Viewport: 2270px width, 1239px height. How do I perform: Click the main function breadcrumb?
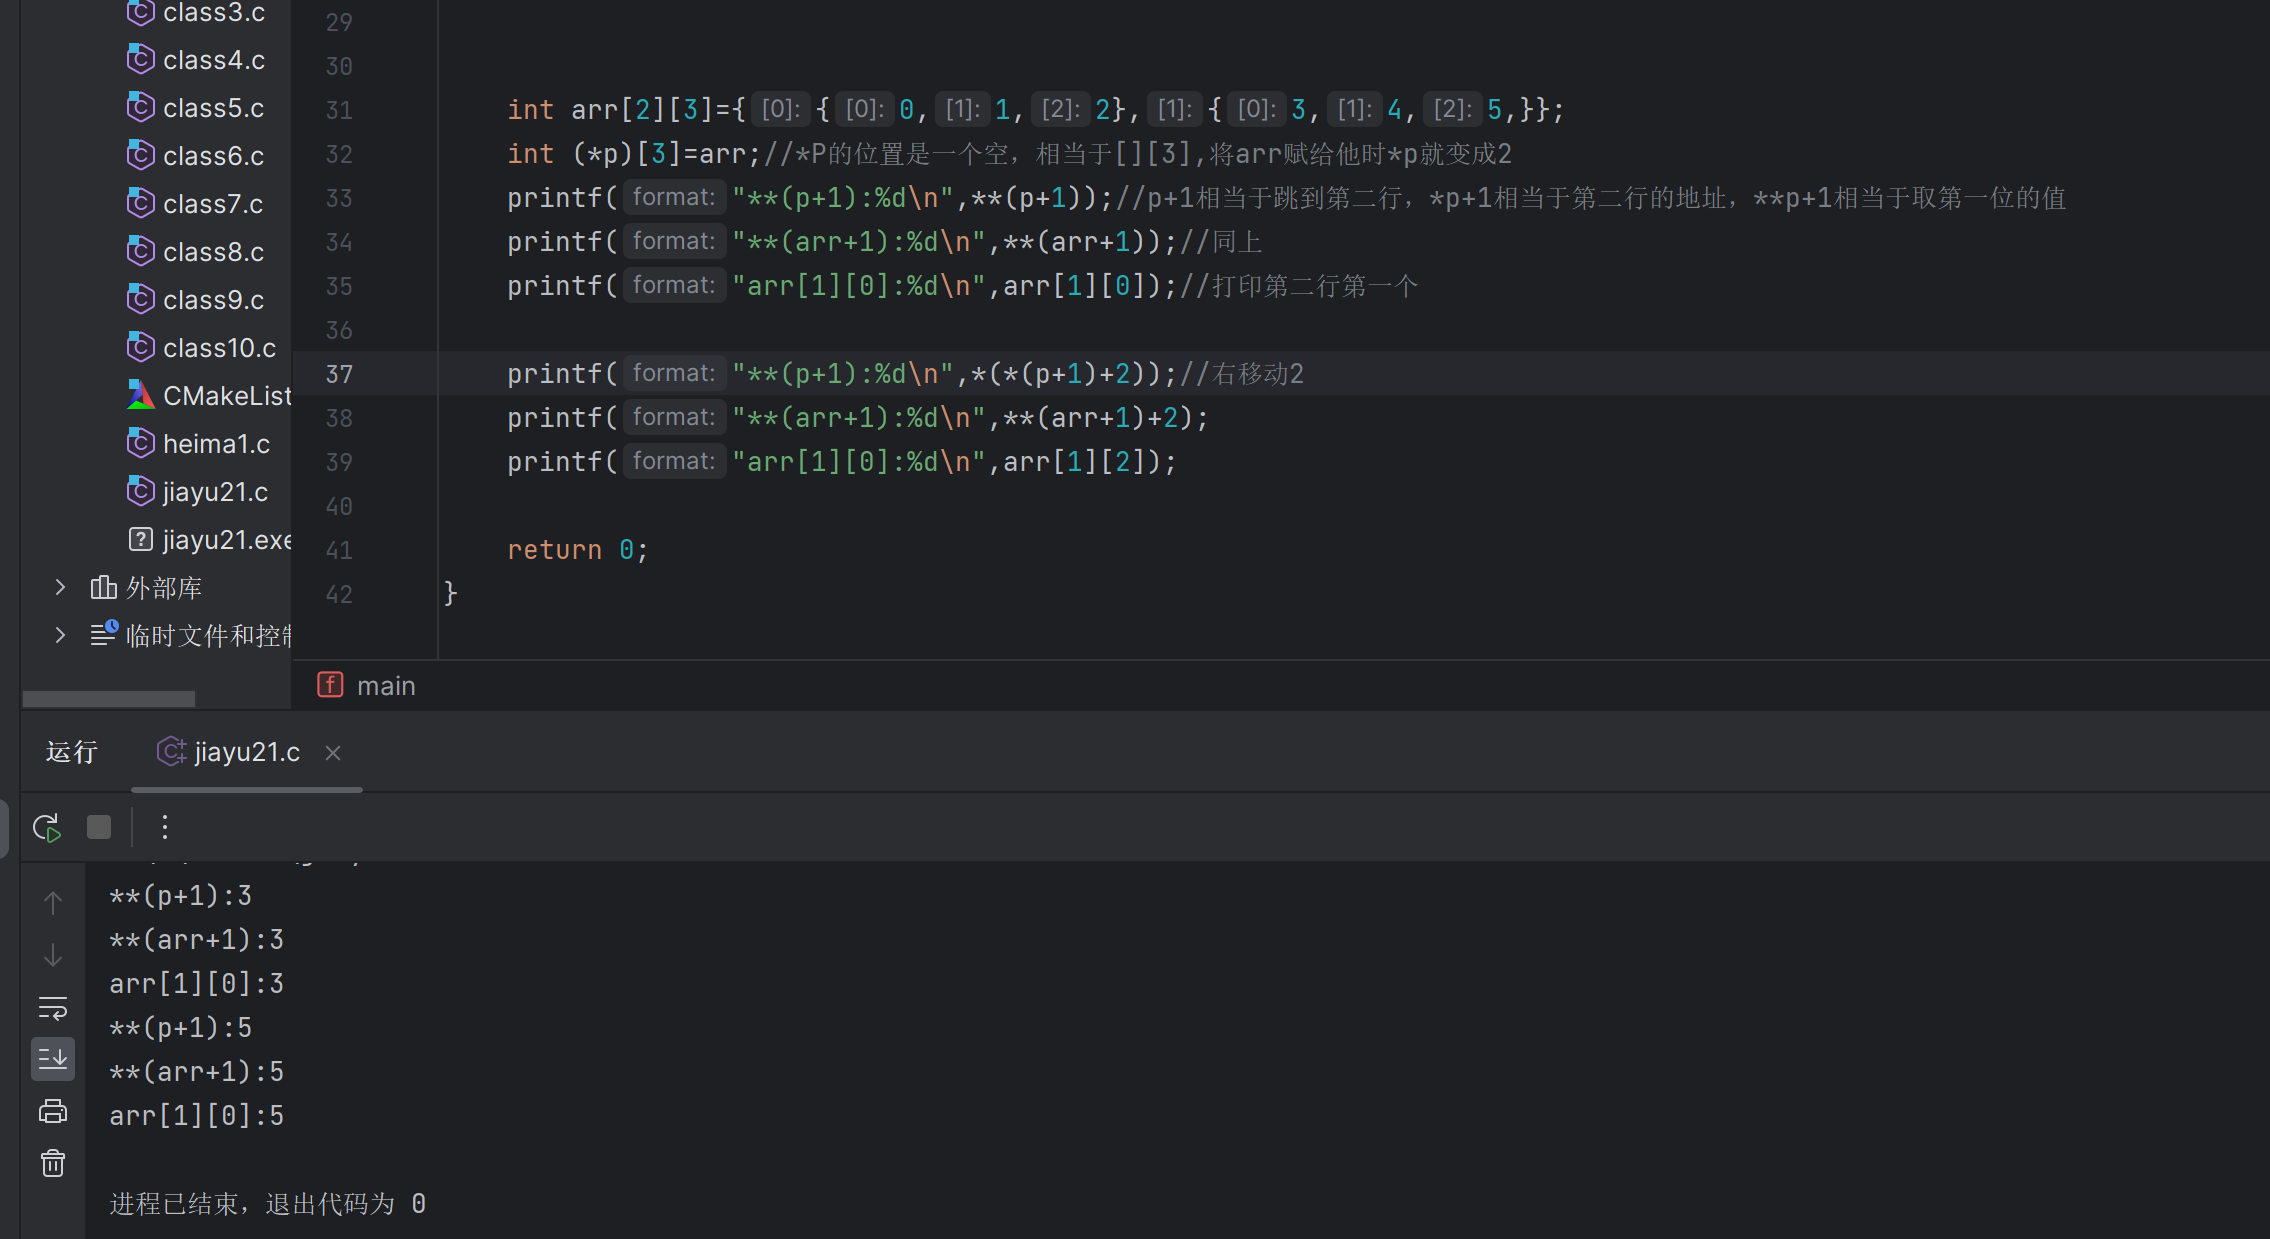pos(386,686)
